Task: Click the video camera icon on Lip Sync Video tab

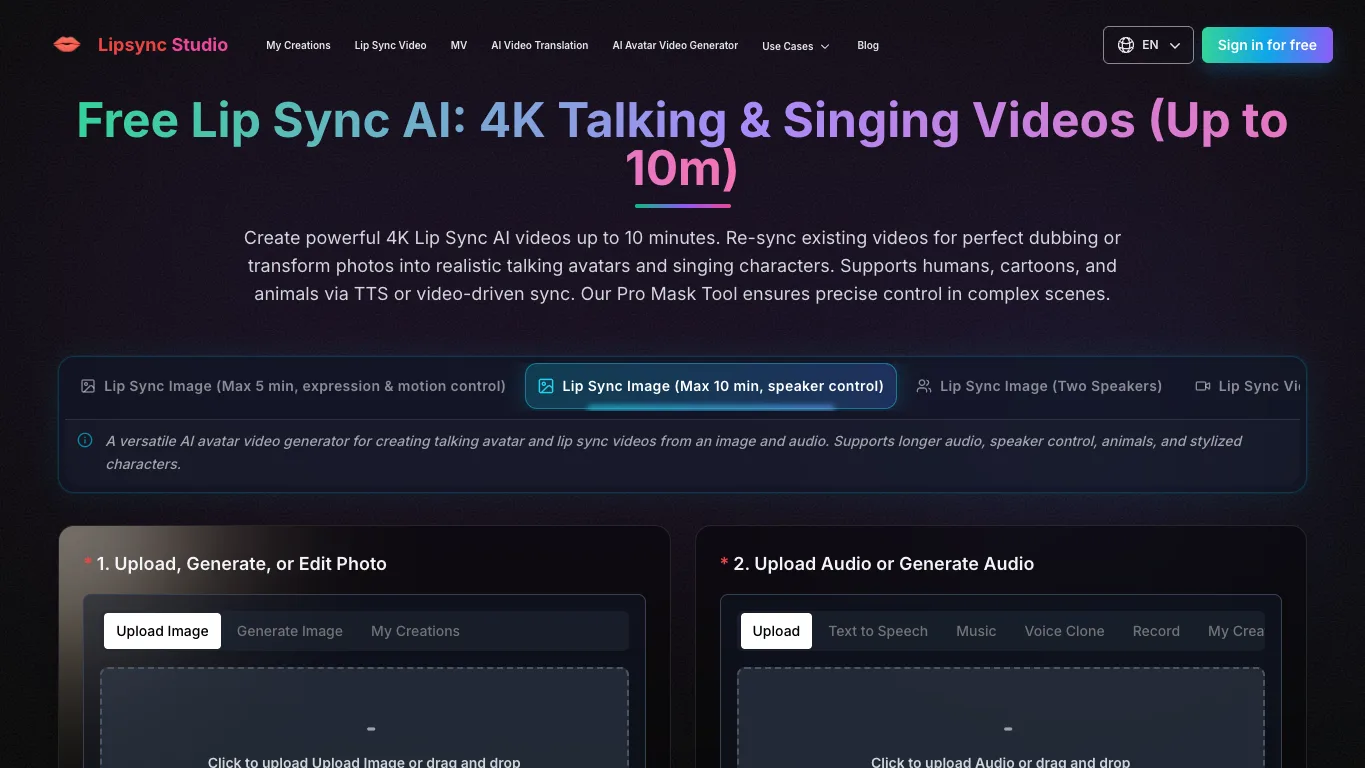Action: click(1203, 386)
